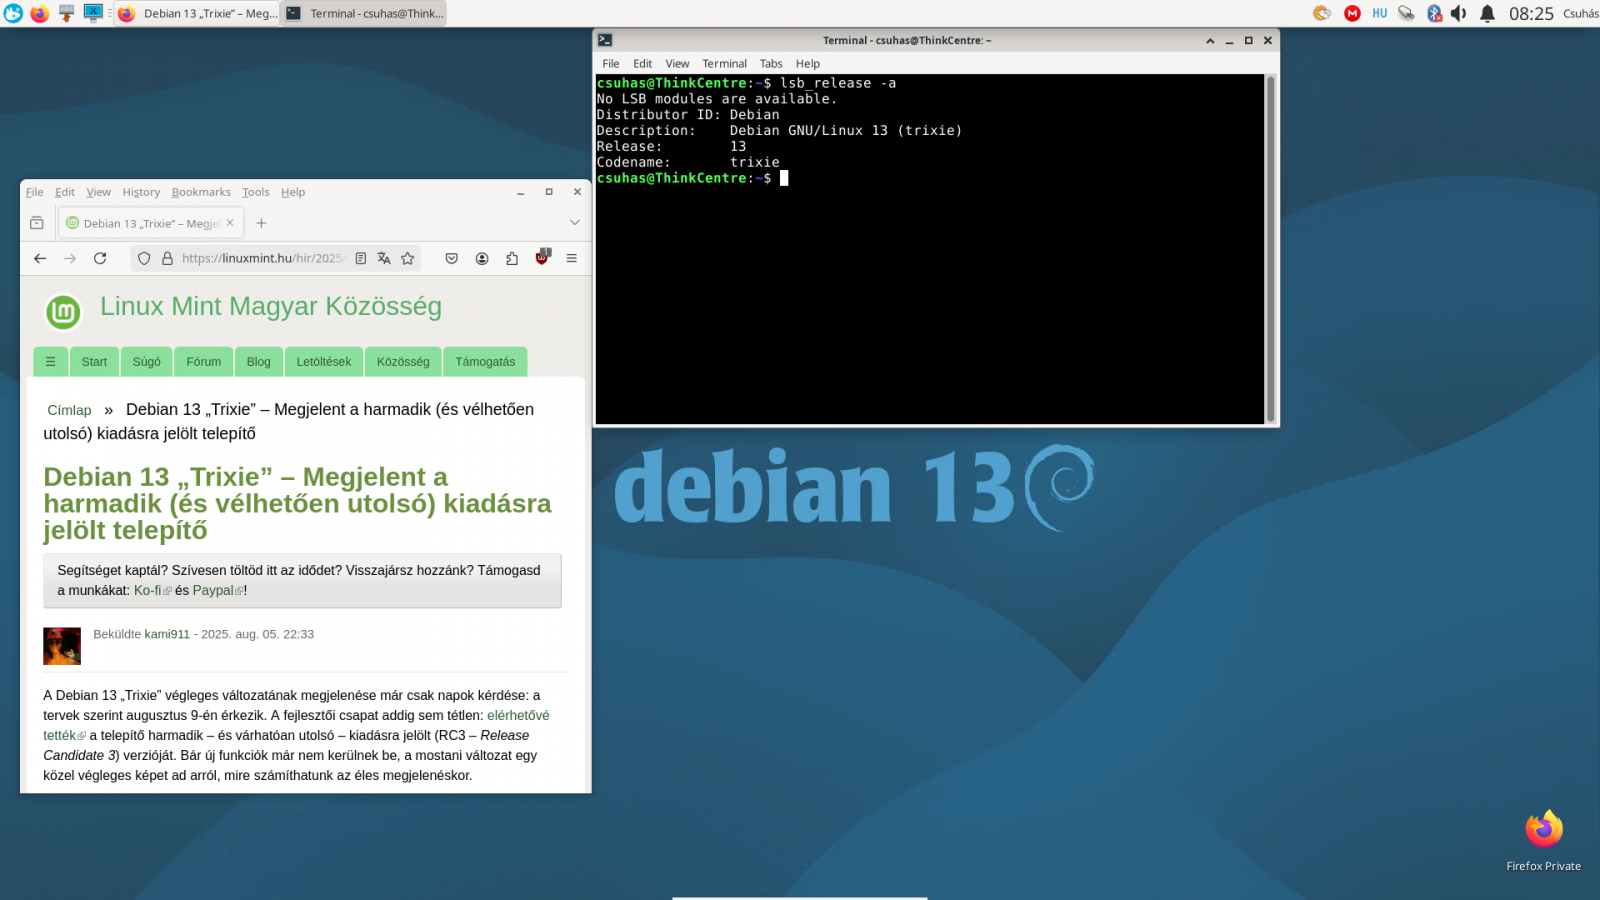Image resolution: width=1600 pixels, height=900 pixels.
Task: Click the Terminal window vertical scrollbar
Action: (x=1271, y=248)
